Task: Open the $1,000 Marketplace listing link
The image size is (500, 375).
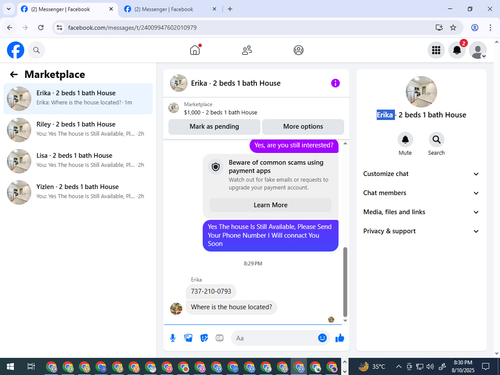Action: pos(220,112)
